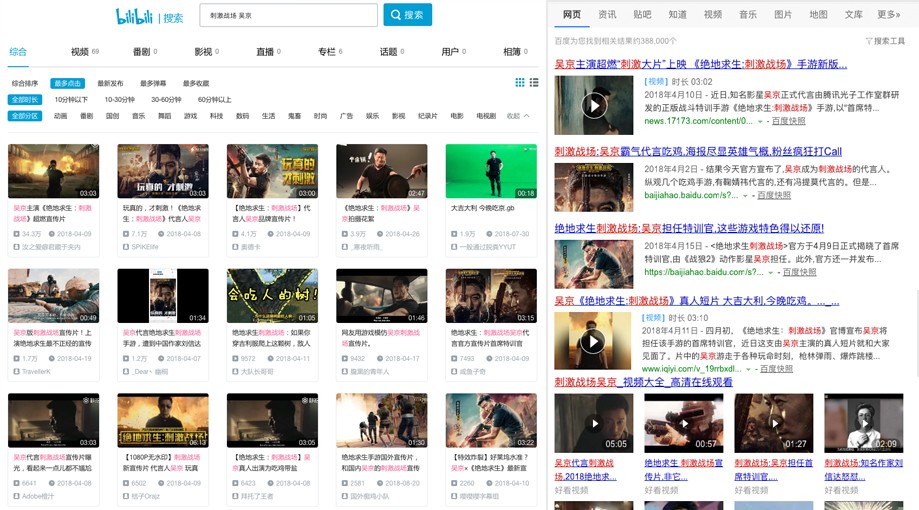Open uploader SPIKElife's profile

point(145,247)
